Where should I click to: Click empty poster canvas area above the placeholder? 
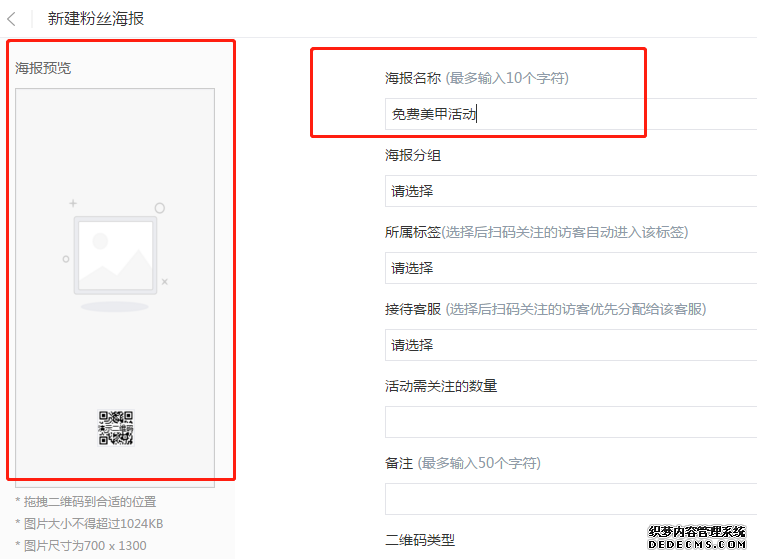click(x=114, y=140)
